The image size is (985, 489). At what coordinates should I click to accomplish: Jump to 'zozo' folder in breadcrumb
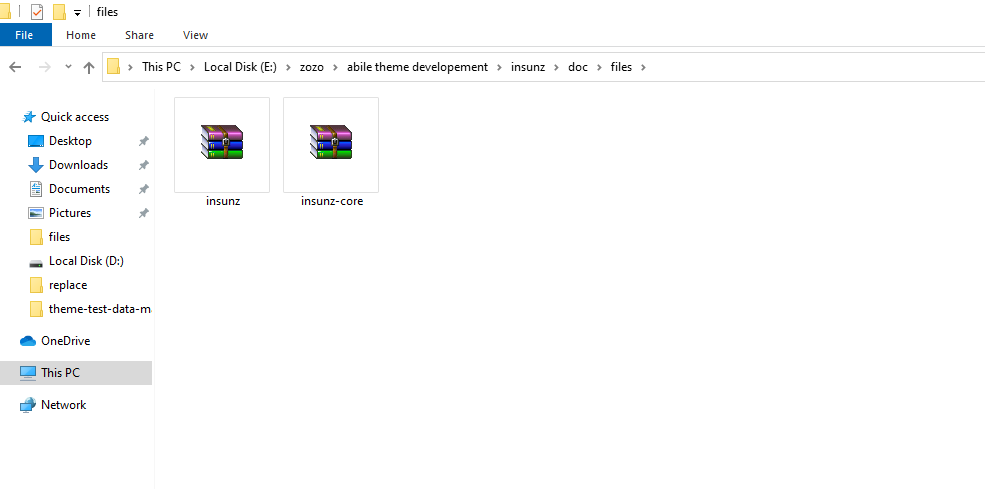click(x=312, y=67)
